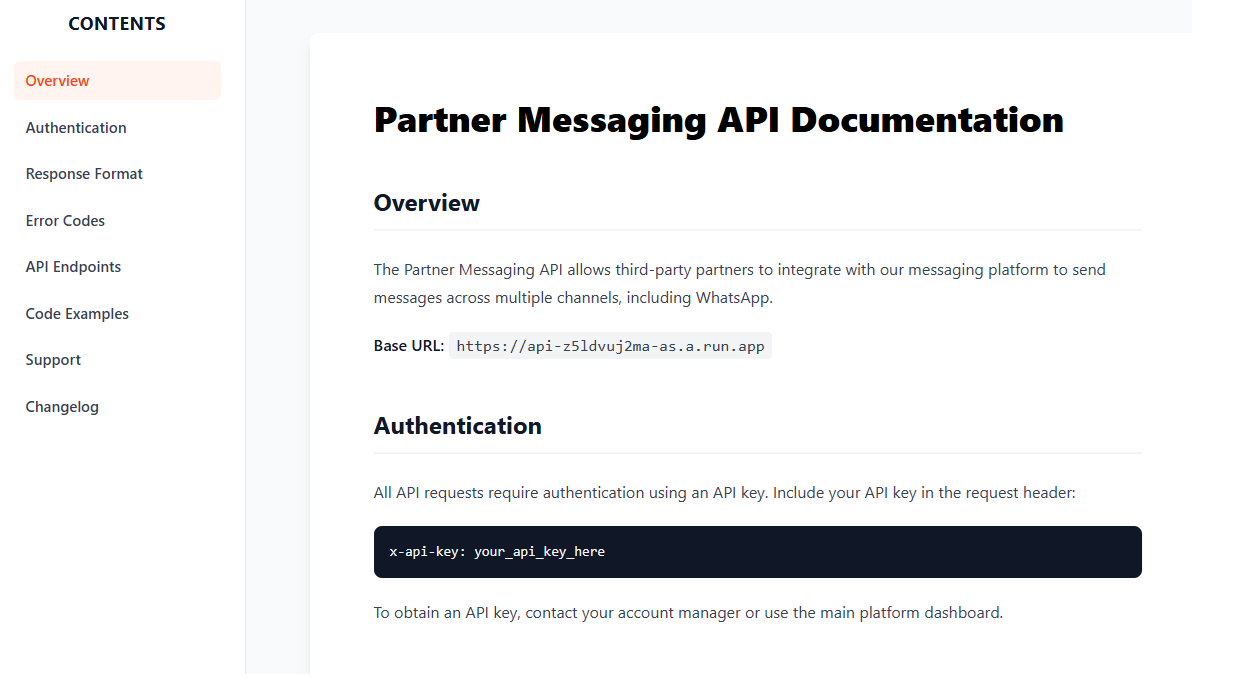Click the Overview section heading in main content
Viewport: 1237px width, 679px height.
426,203
